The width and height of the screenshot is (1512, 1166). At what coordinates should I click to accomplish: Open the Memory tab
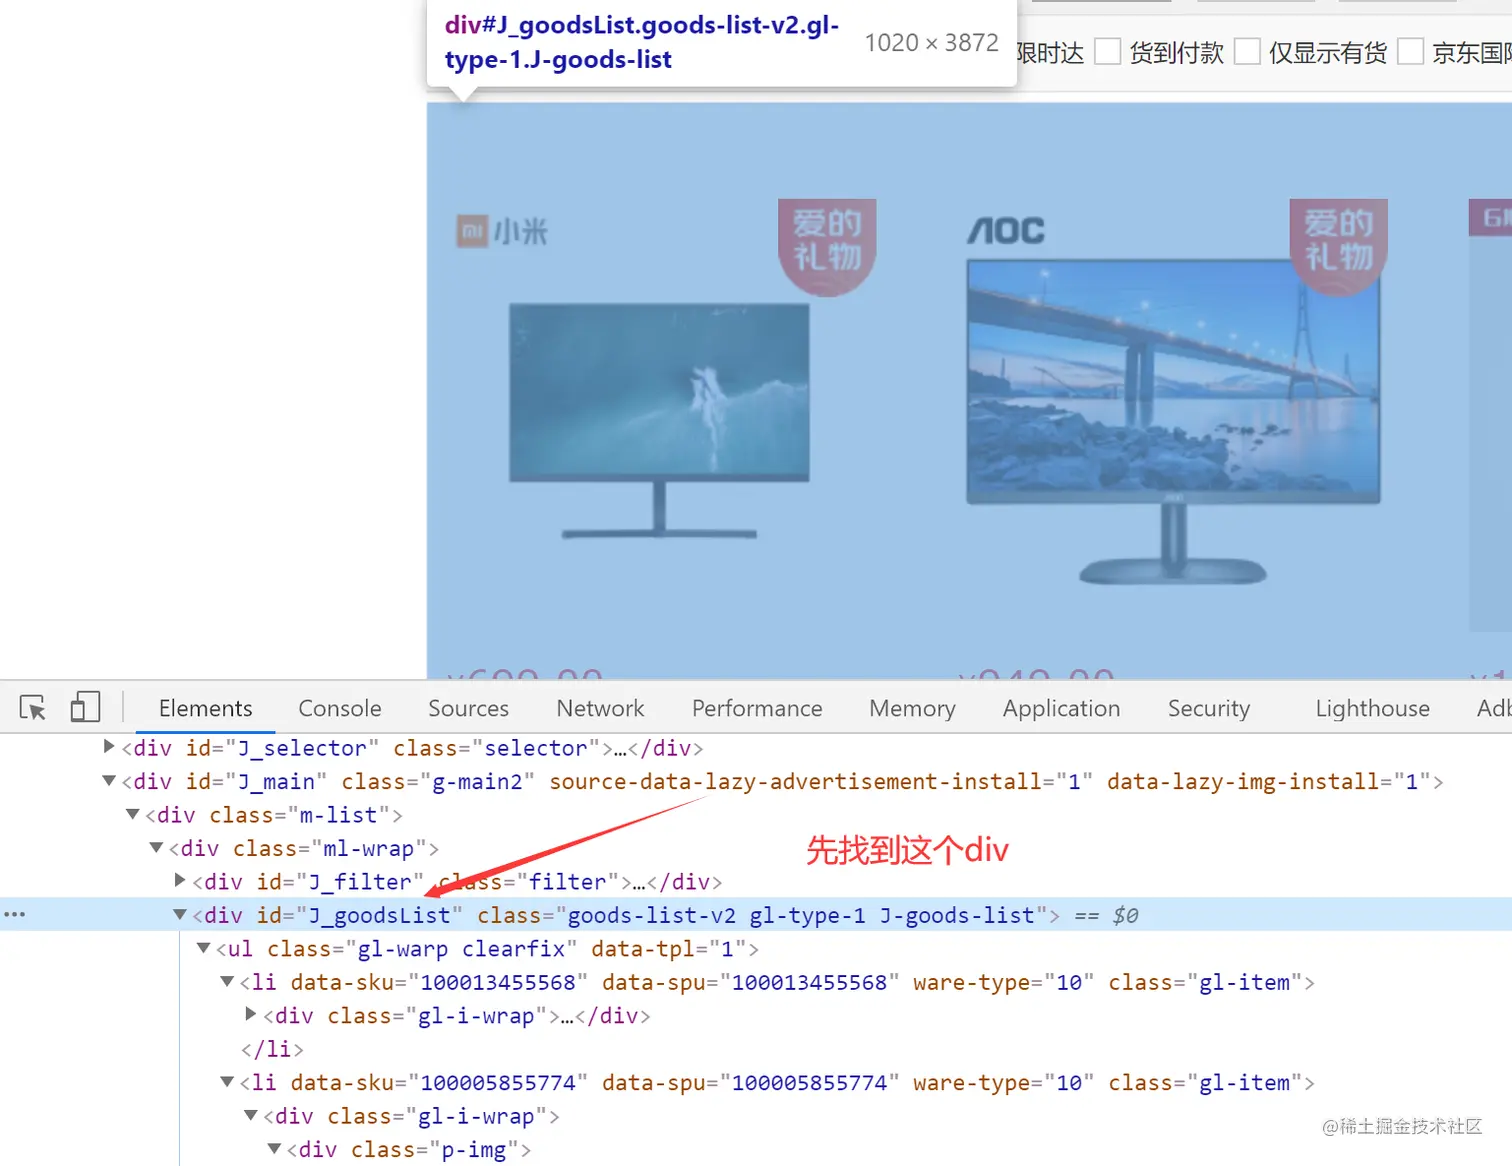click(x=912, y=708)
